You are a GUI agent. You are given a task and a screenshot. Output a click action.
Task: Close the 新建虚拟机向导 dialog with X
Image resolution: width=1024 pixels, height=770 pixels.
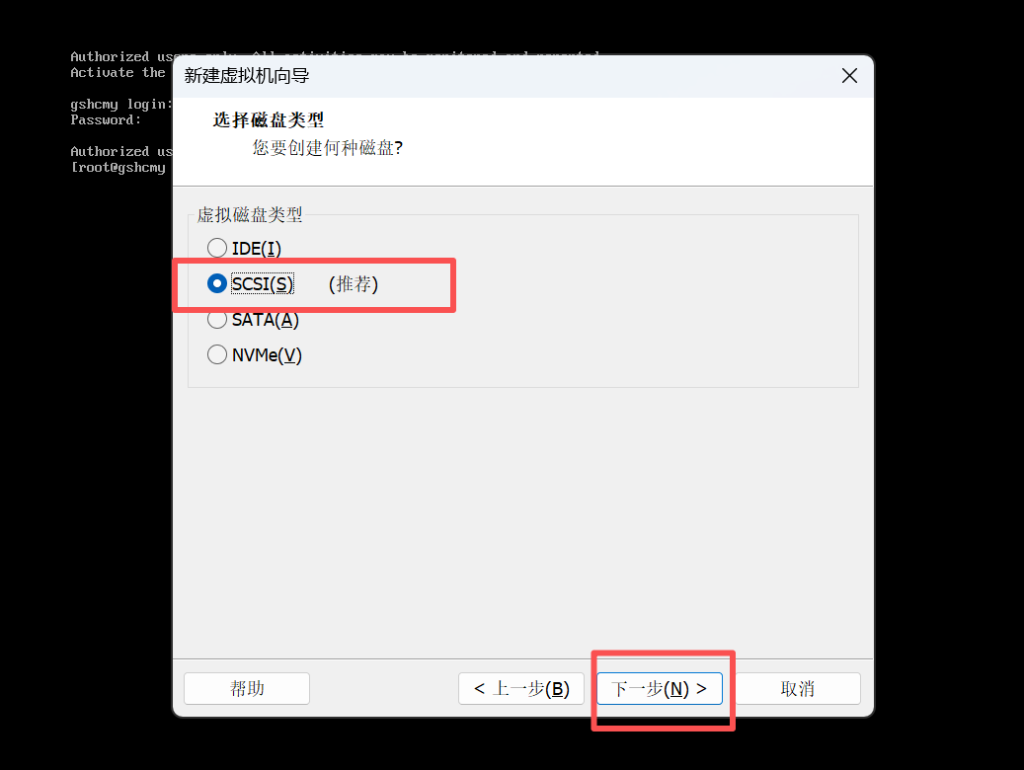point(849,76)
